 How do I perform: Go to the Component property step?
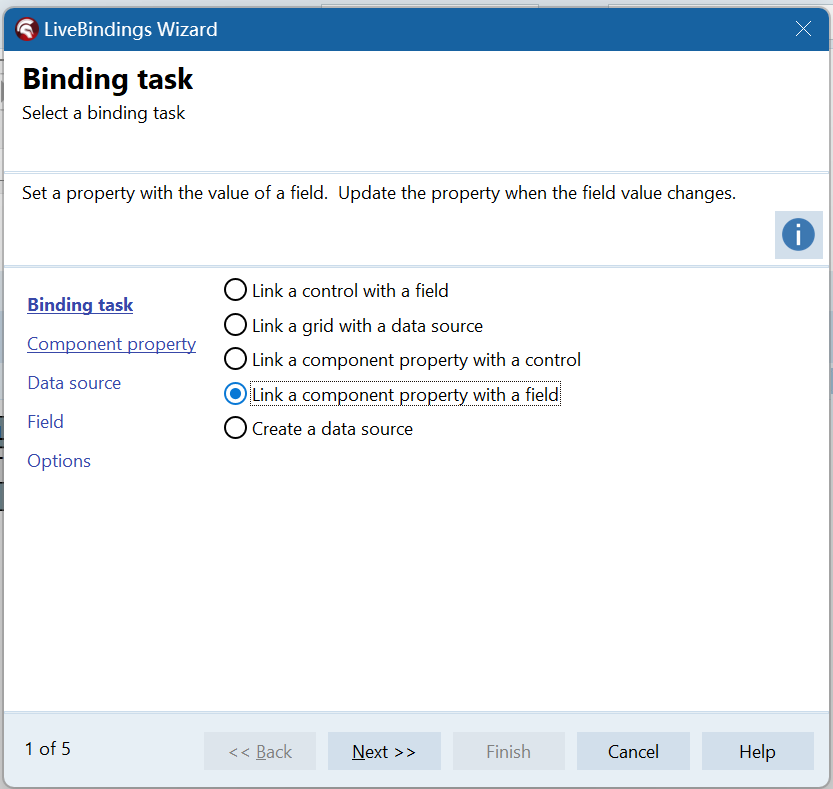pyautogui.click(x=111, y=344)
